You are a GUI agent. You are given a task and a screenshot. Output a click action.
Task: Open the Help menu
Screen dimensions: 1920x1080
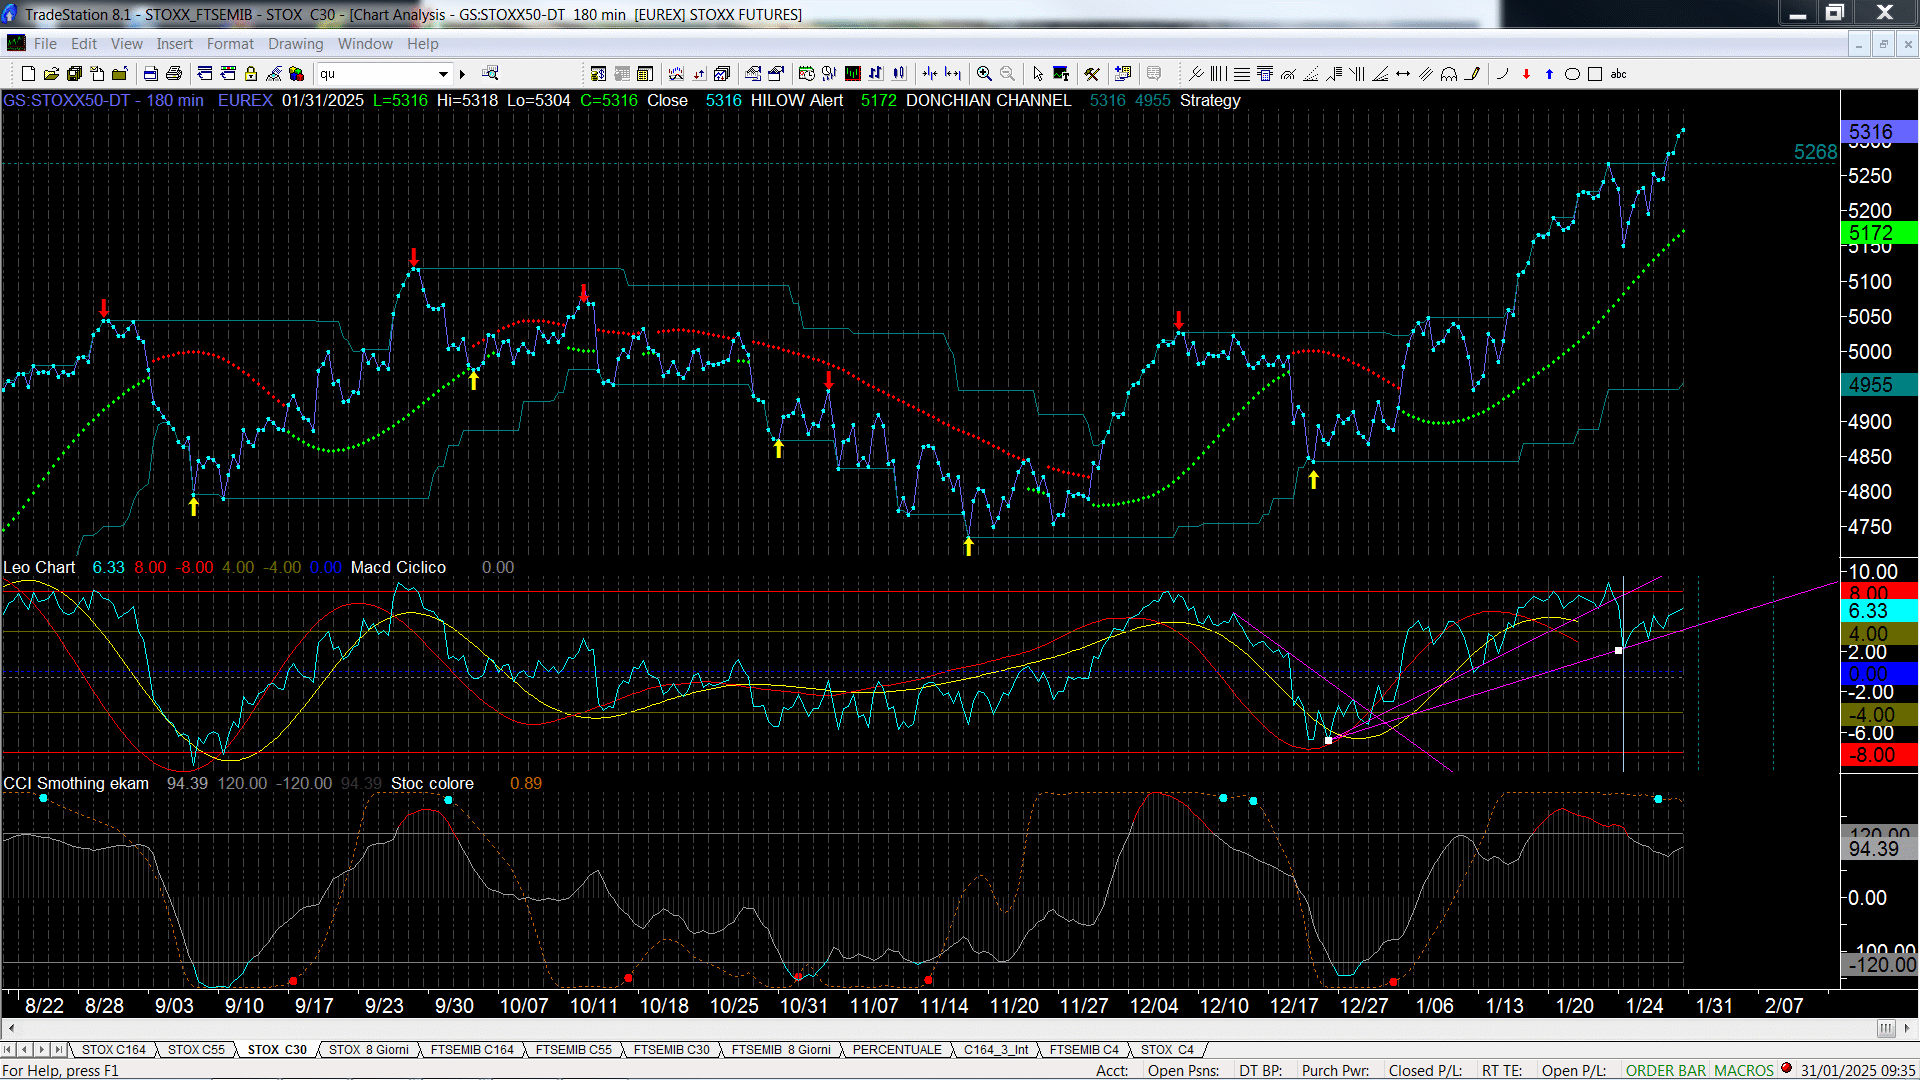click(422, 44)
